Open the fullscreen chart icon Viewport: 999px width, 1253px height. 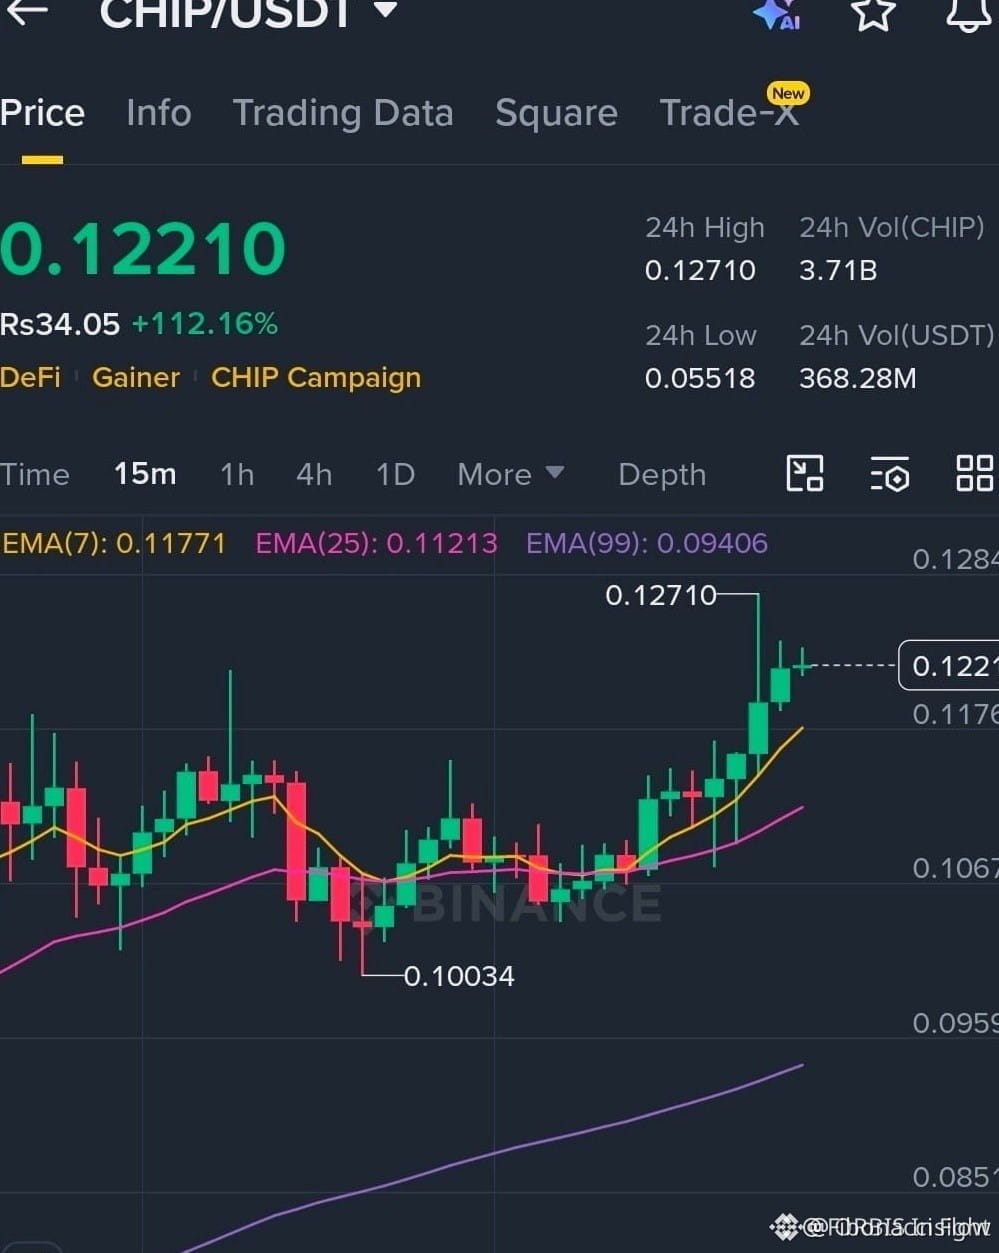click(805, 473)
